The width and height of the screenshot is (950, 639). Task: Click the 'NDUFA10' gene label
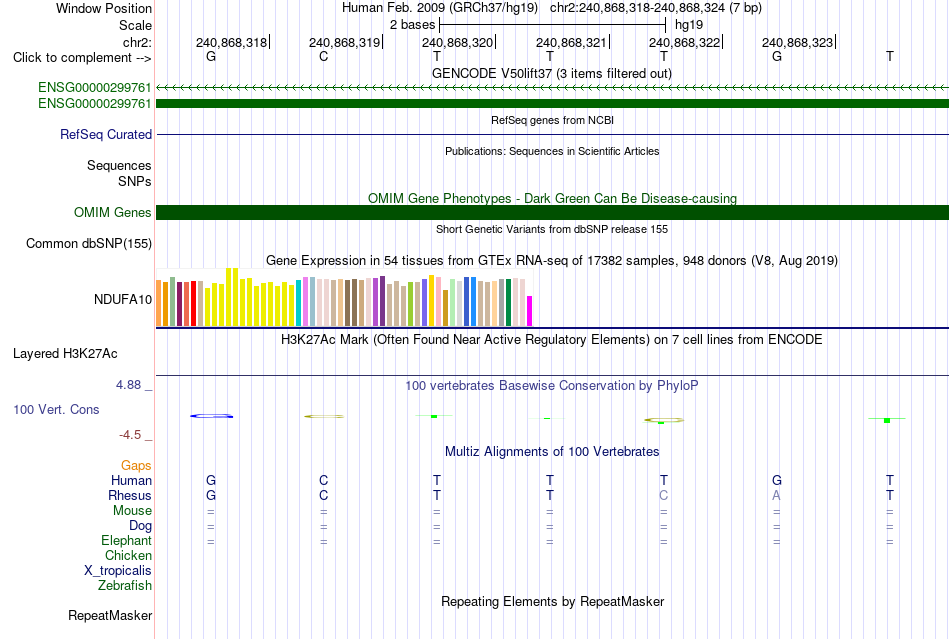[x=122, y=299]
